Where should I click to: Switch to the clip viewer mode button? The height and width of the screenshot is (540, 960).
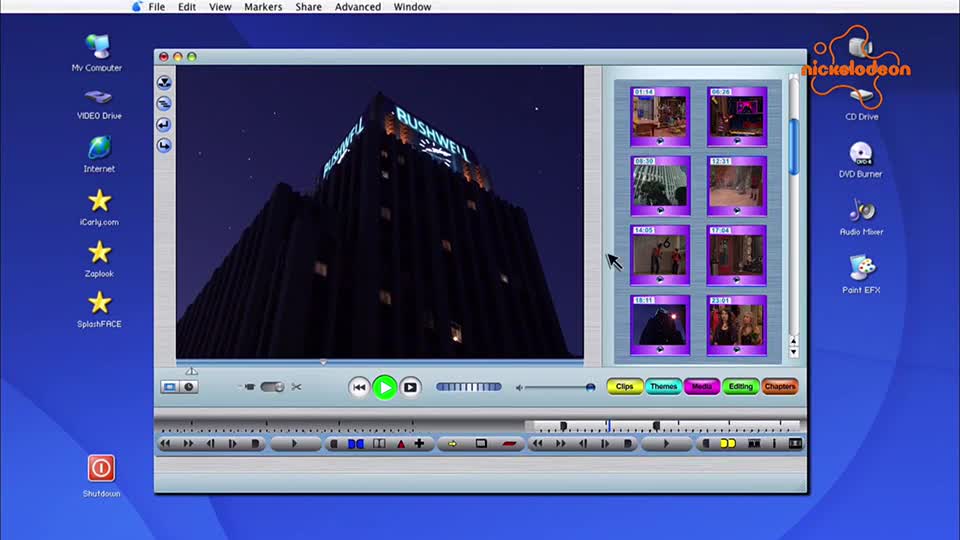point(170,387)
